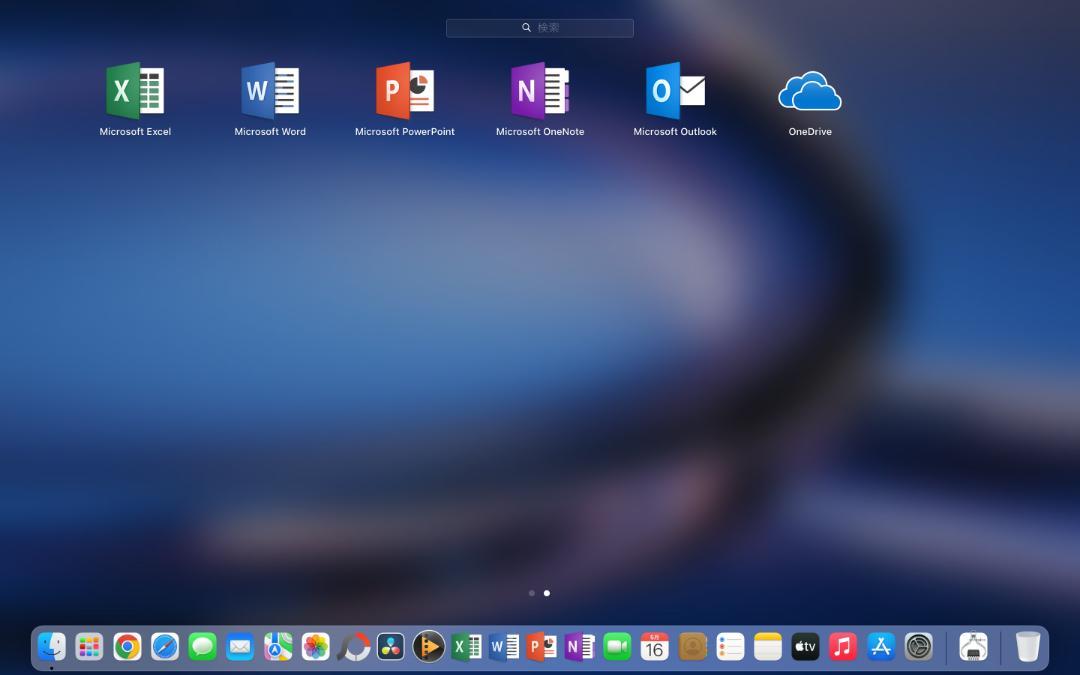The width and height of the screenshot is (1080, 675).
Task: Open PowerPoint from the Dock
Action: pyautogui.click(x=541, y=647)
